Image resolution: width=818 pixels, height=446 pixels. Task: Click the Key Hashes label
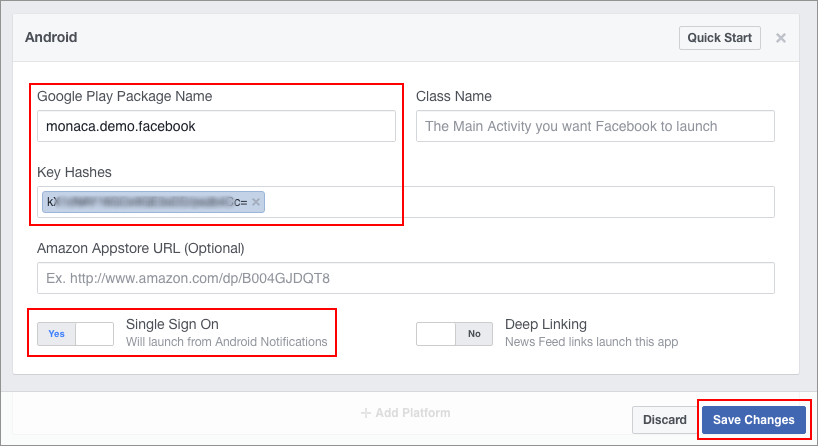pos(75,172)
